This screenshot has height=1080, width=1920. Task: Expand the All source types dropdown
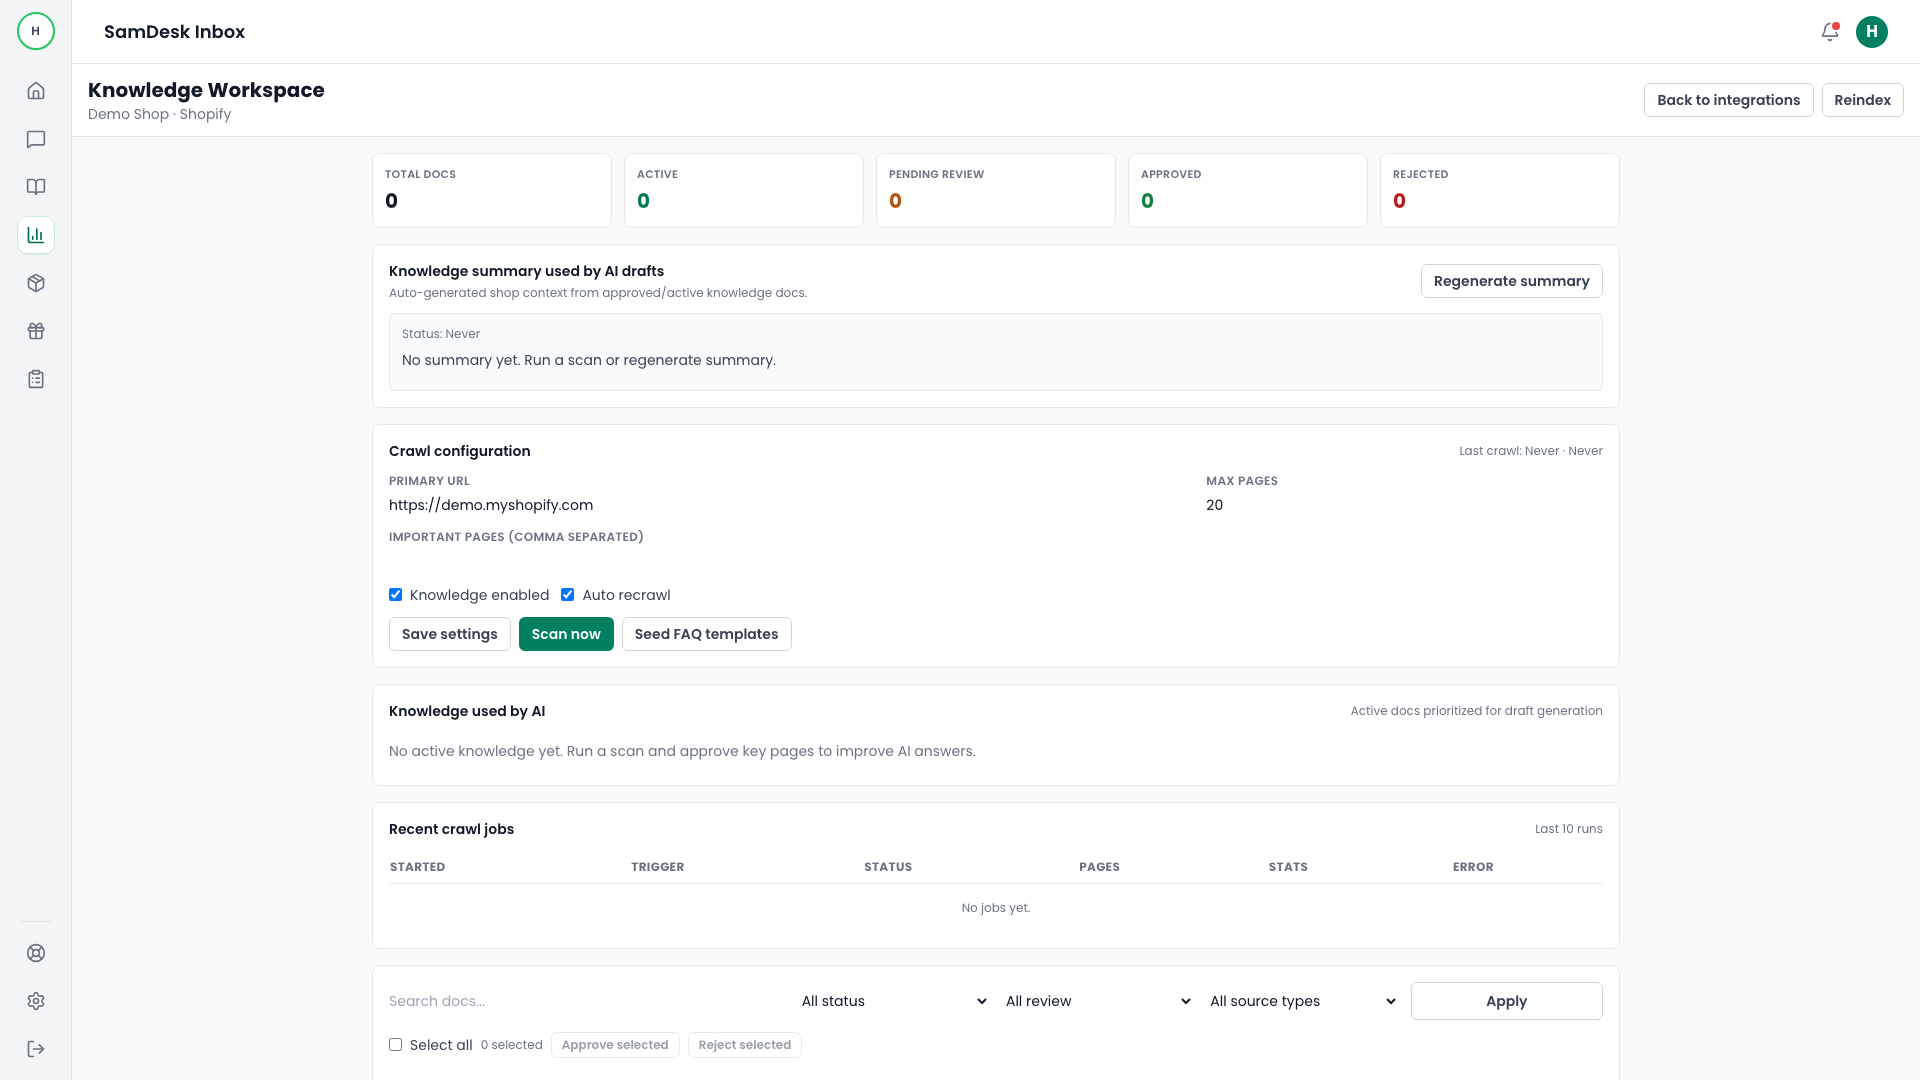tap(1301, 1001)
